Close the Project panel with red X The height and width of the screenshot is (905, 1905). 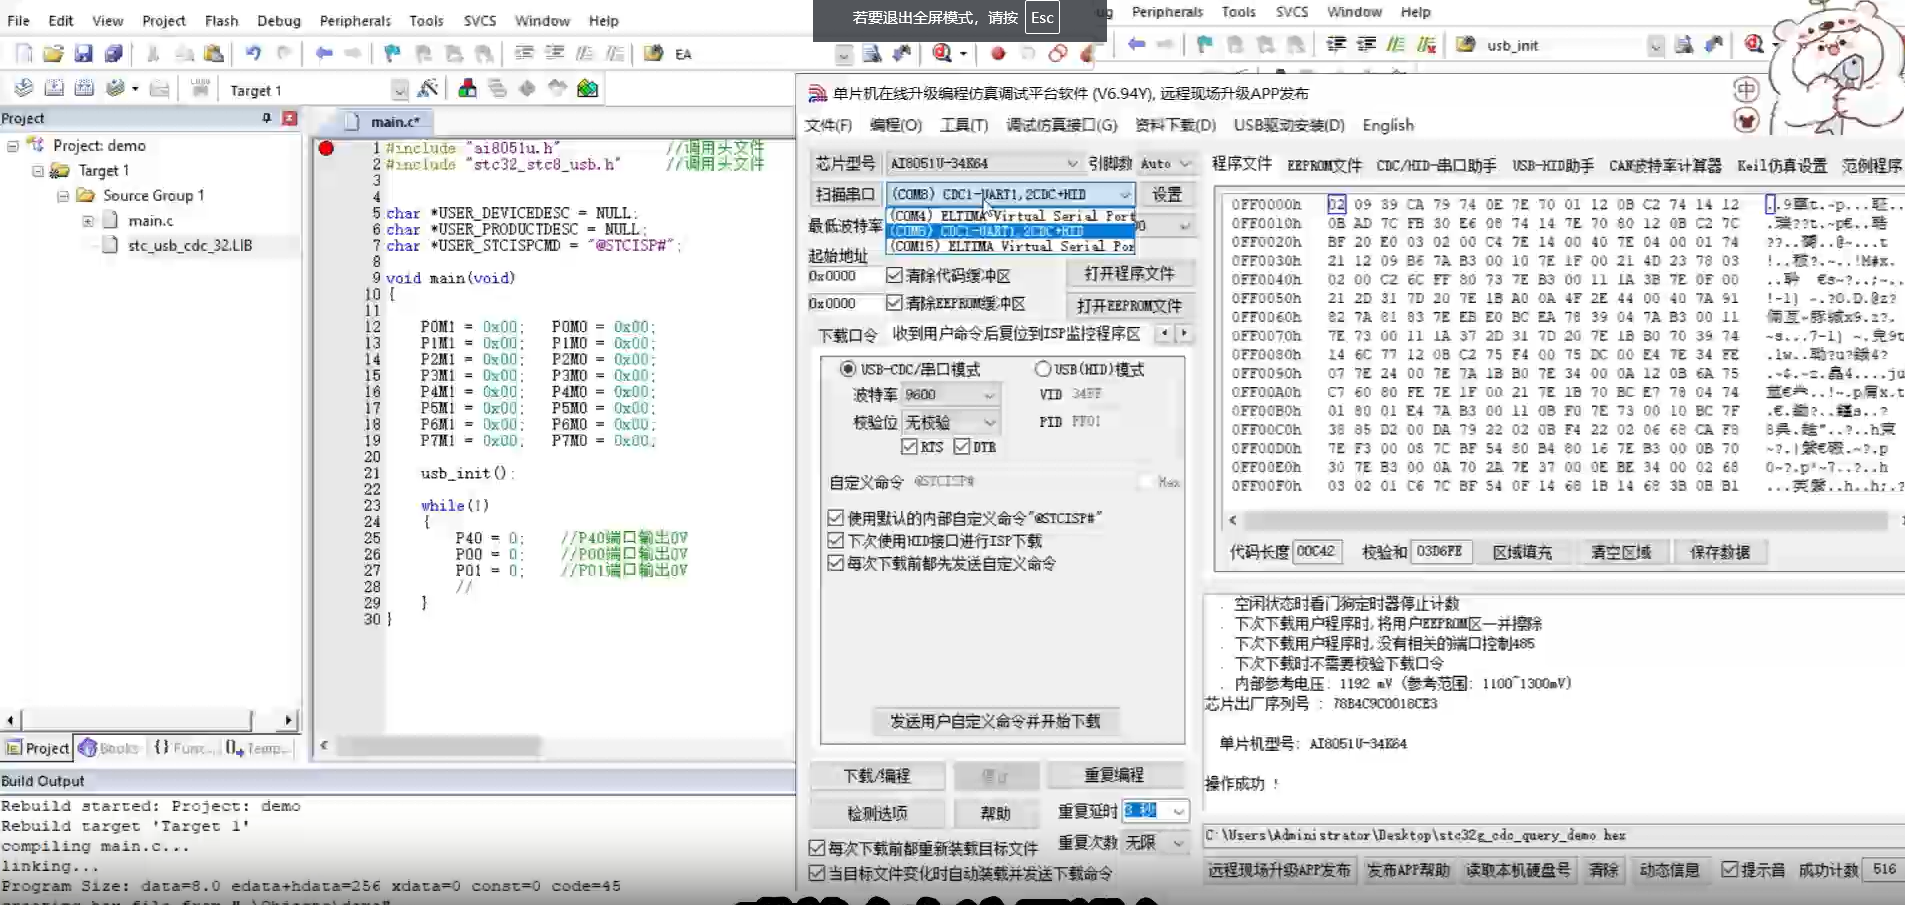click(289, 118)
